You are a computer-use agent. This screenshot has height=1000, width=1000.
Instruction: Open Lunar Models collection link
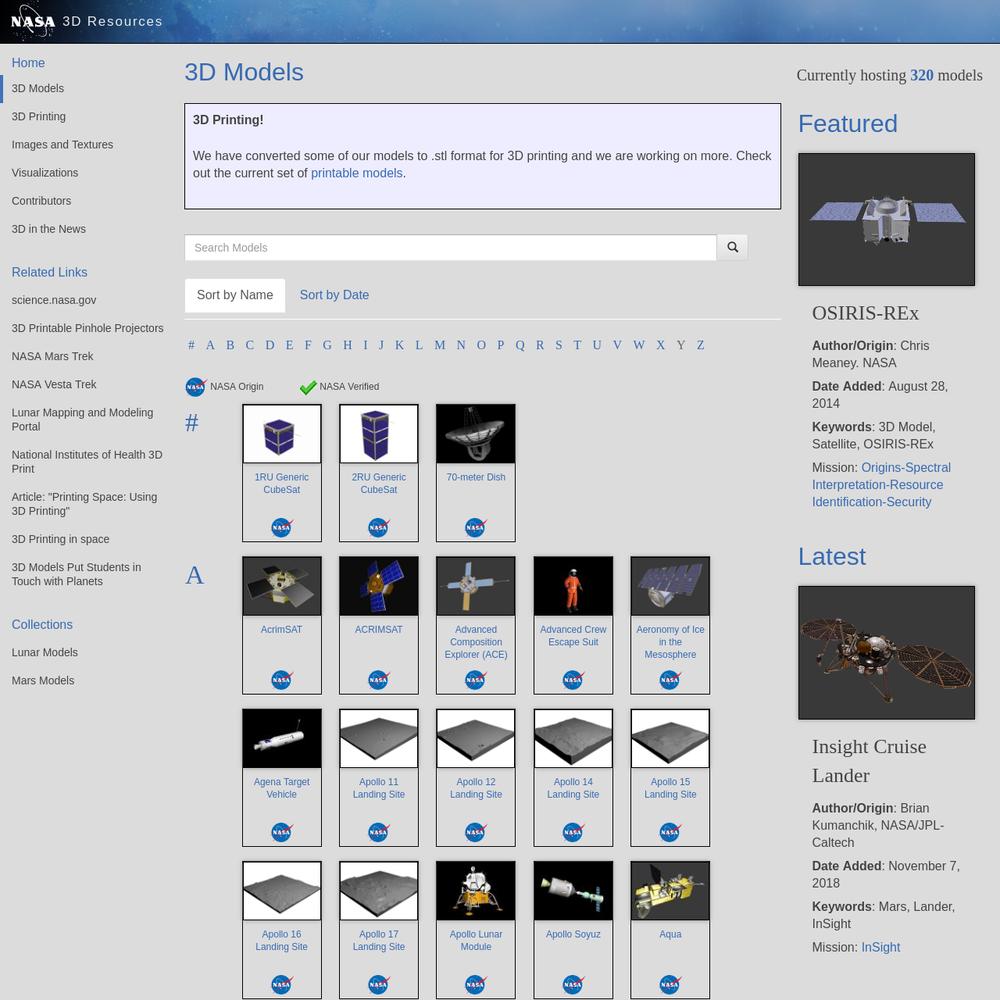45,652
